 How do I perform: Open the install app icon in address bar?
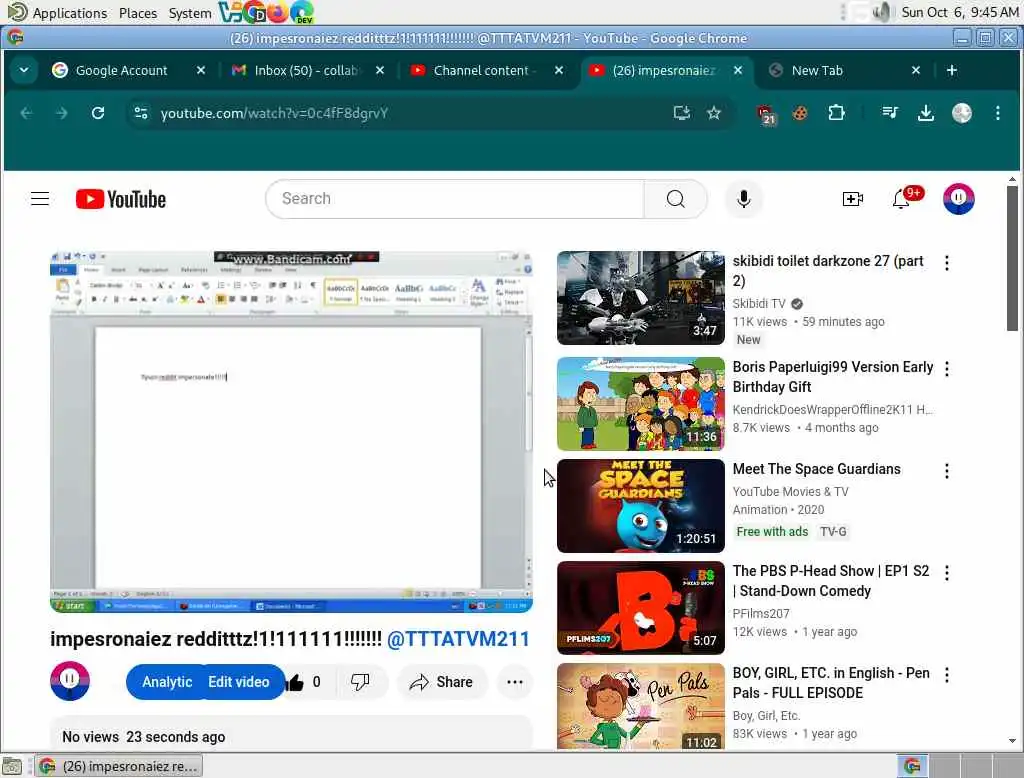pyautogui.click(x=681, y=113)
